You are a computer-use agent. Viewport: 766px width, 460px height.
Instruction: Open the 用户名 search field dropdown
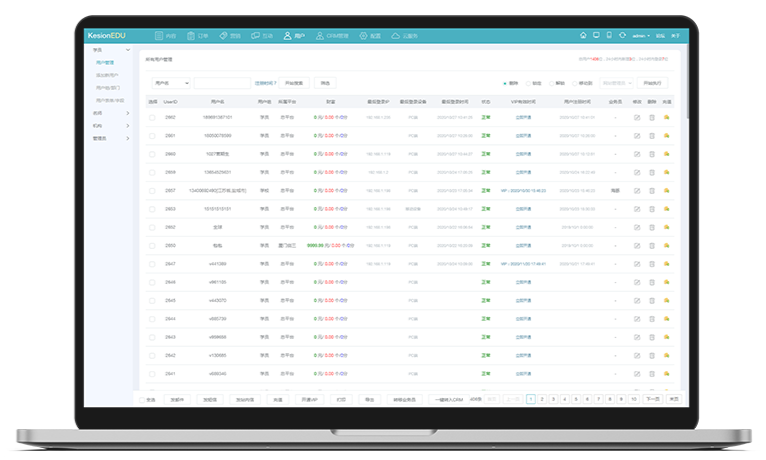(x=170, y=83)
